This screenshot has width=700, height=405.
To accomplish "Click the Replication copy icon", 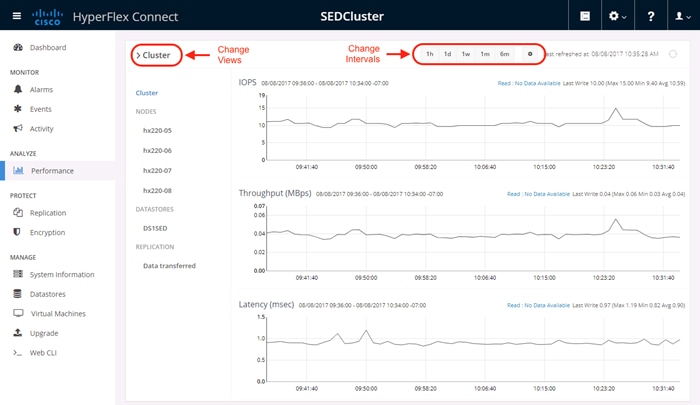I will coord(18,213).
